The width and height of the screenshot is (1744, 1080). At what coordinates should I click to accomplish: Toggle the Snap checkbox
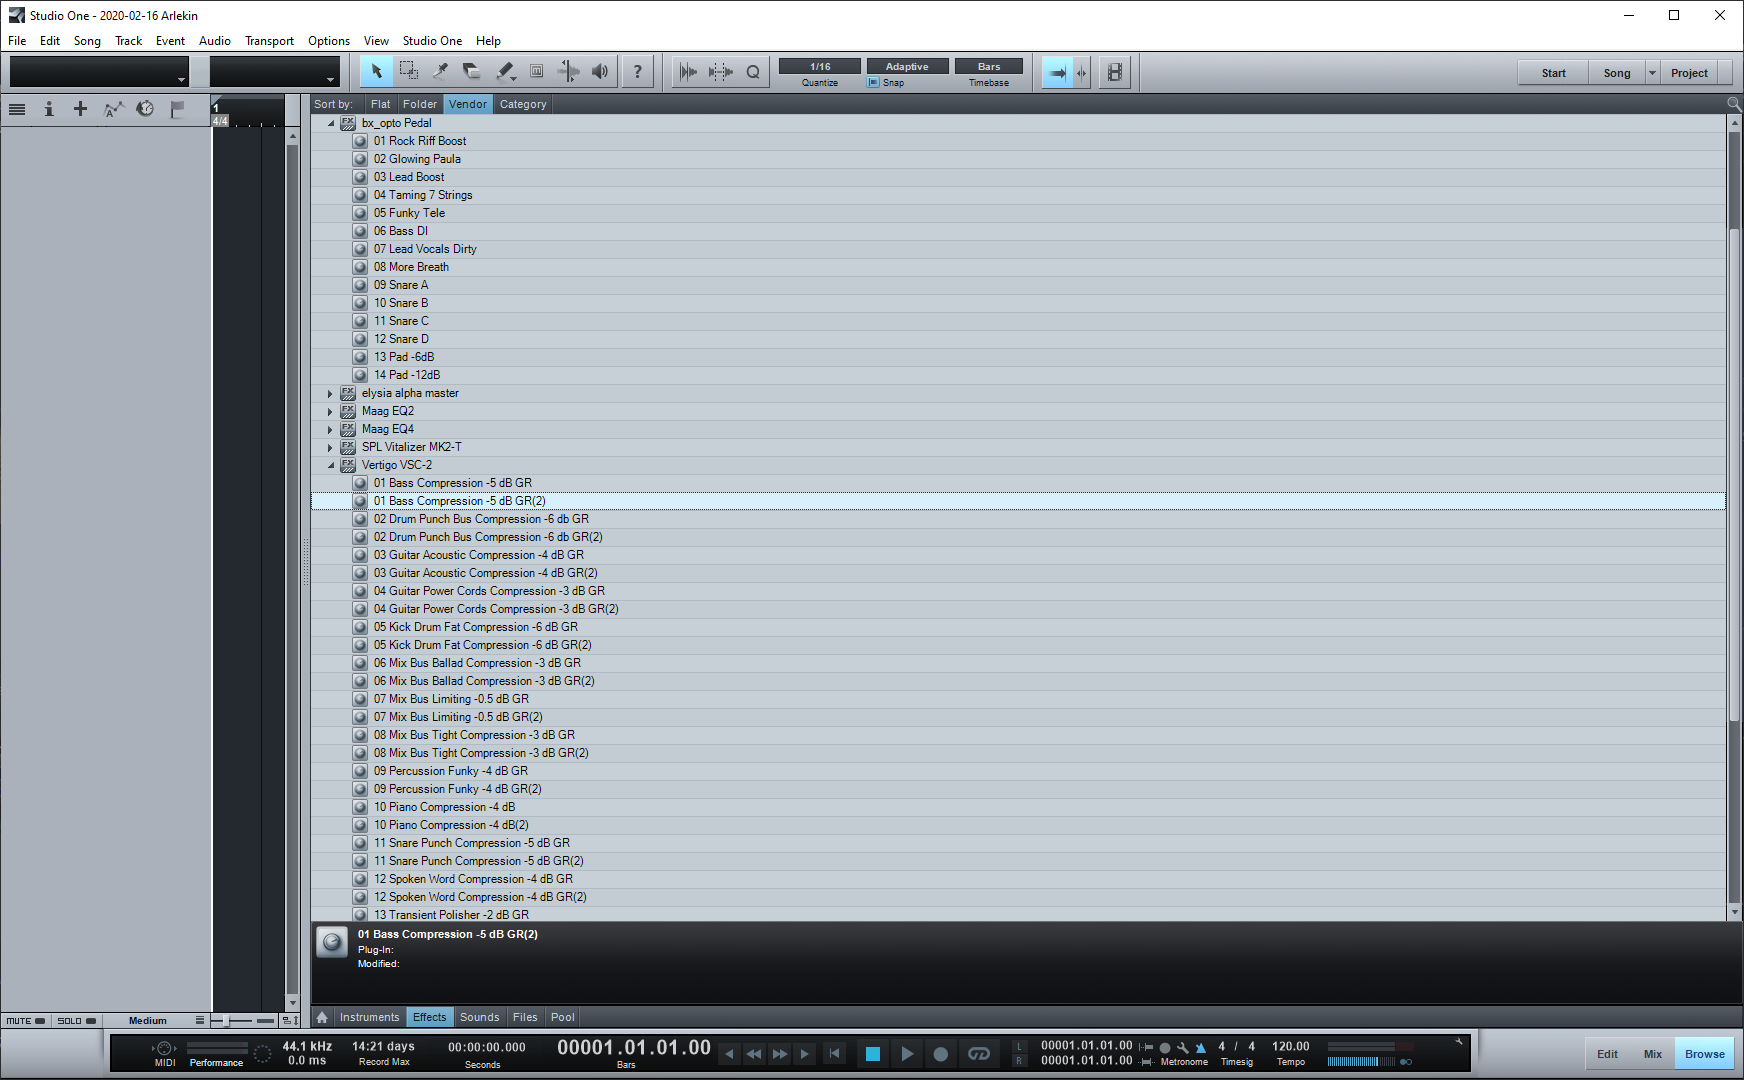point(873,83)
